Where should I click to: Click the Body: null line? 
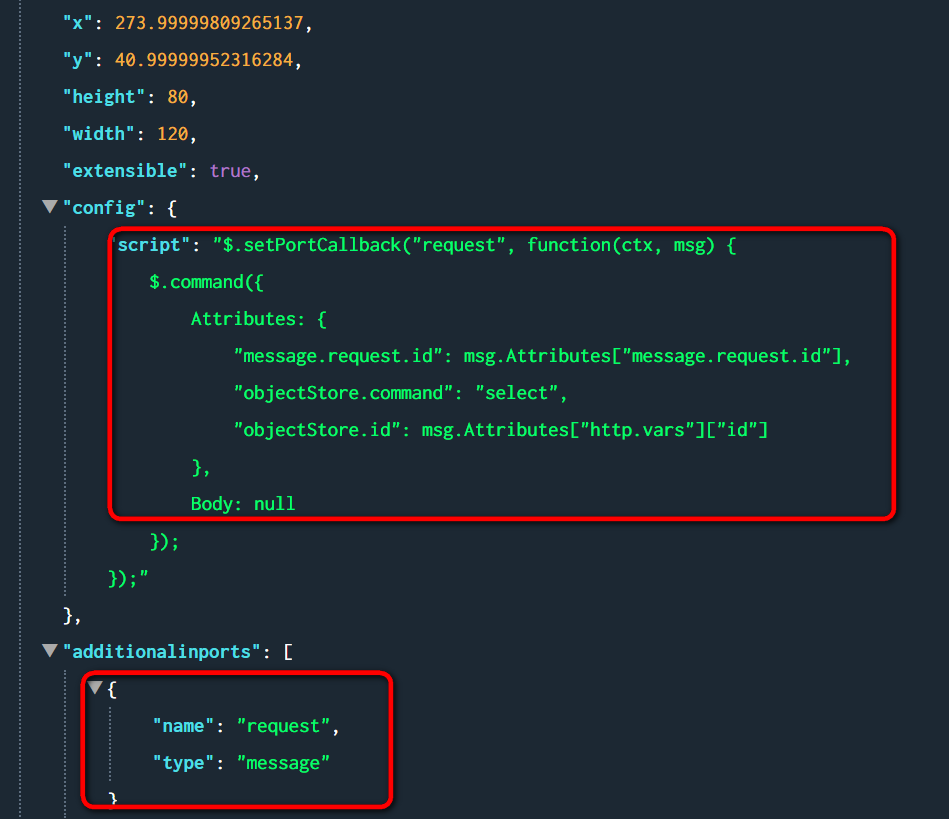click(x=243, y=504)
